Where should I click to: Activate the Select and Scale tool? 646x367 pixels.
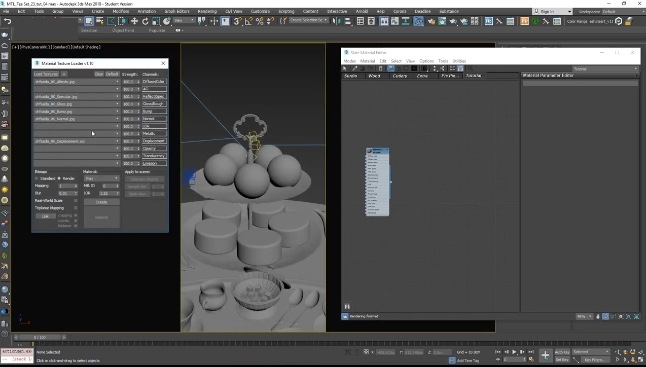click(x=156, y=21)
